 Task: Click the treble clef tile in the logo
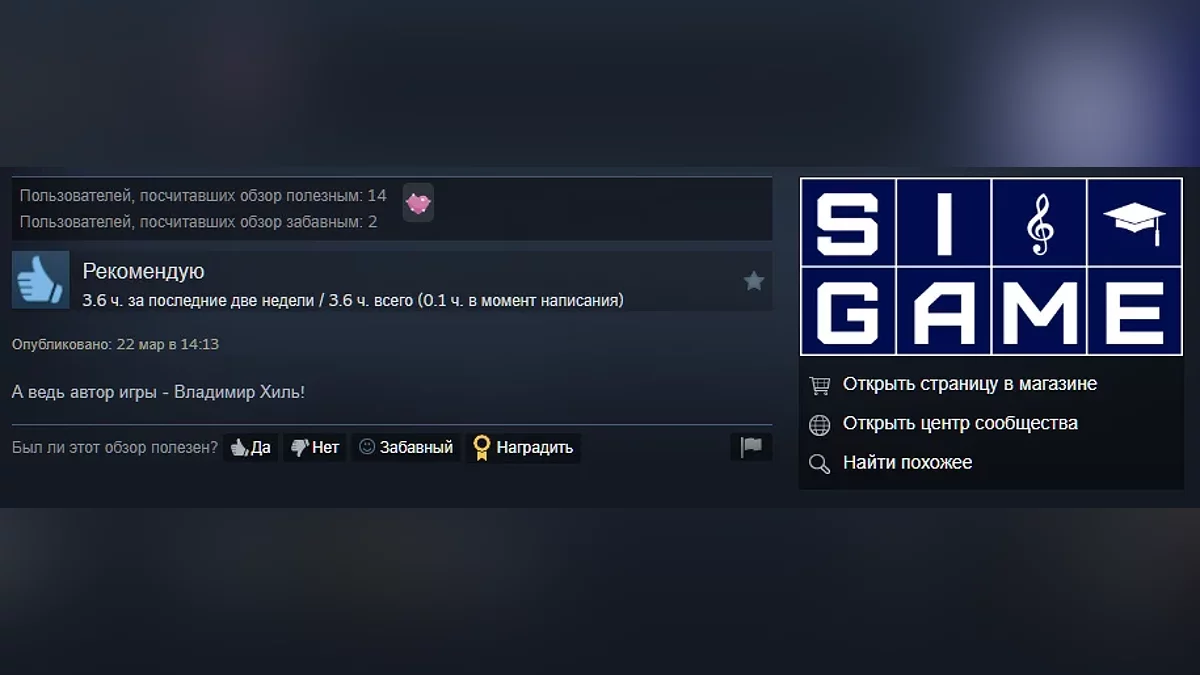1040,223
